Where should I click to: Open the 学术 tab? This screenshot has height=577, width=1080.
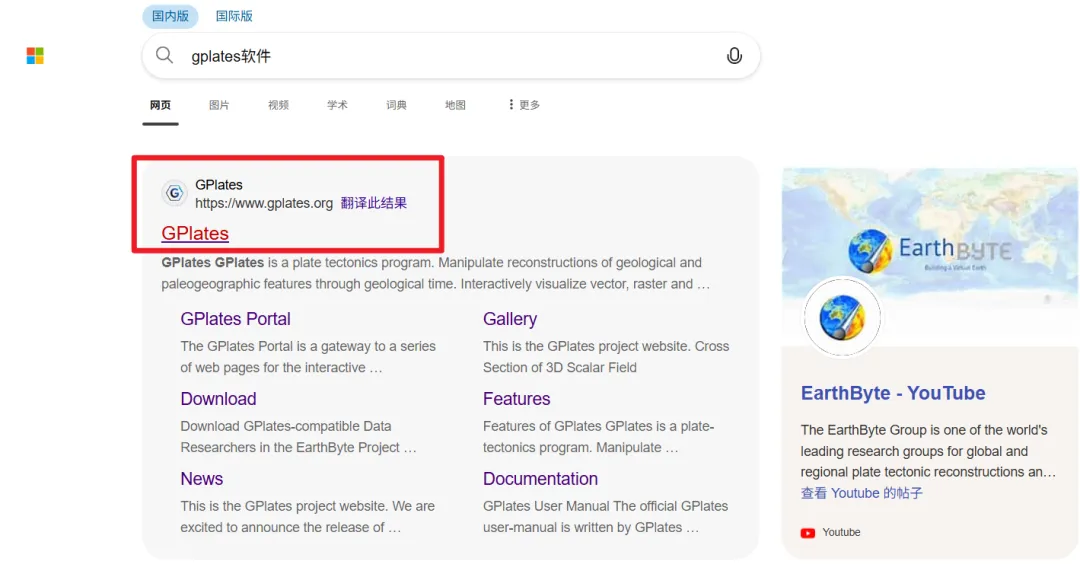337,105
